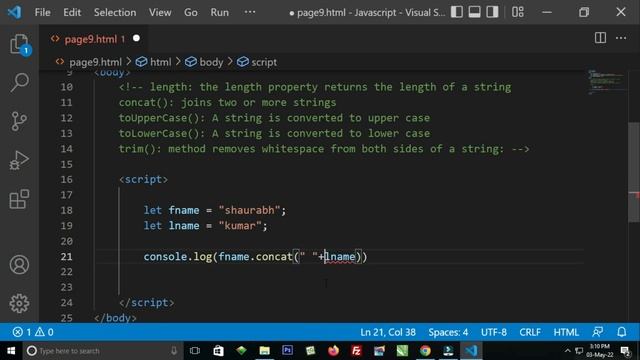Open the Explorer view in activity bar
This screenshot has height=360, width=640.
[x=19, y=44]
